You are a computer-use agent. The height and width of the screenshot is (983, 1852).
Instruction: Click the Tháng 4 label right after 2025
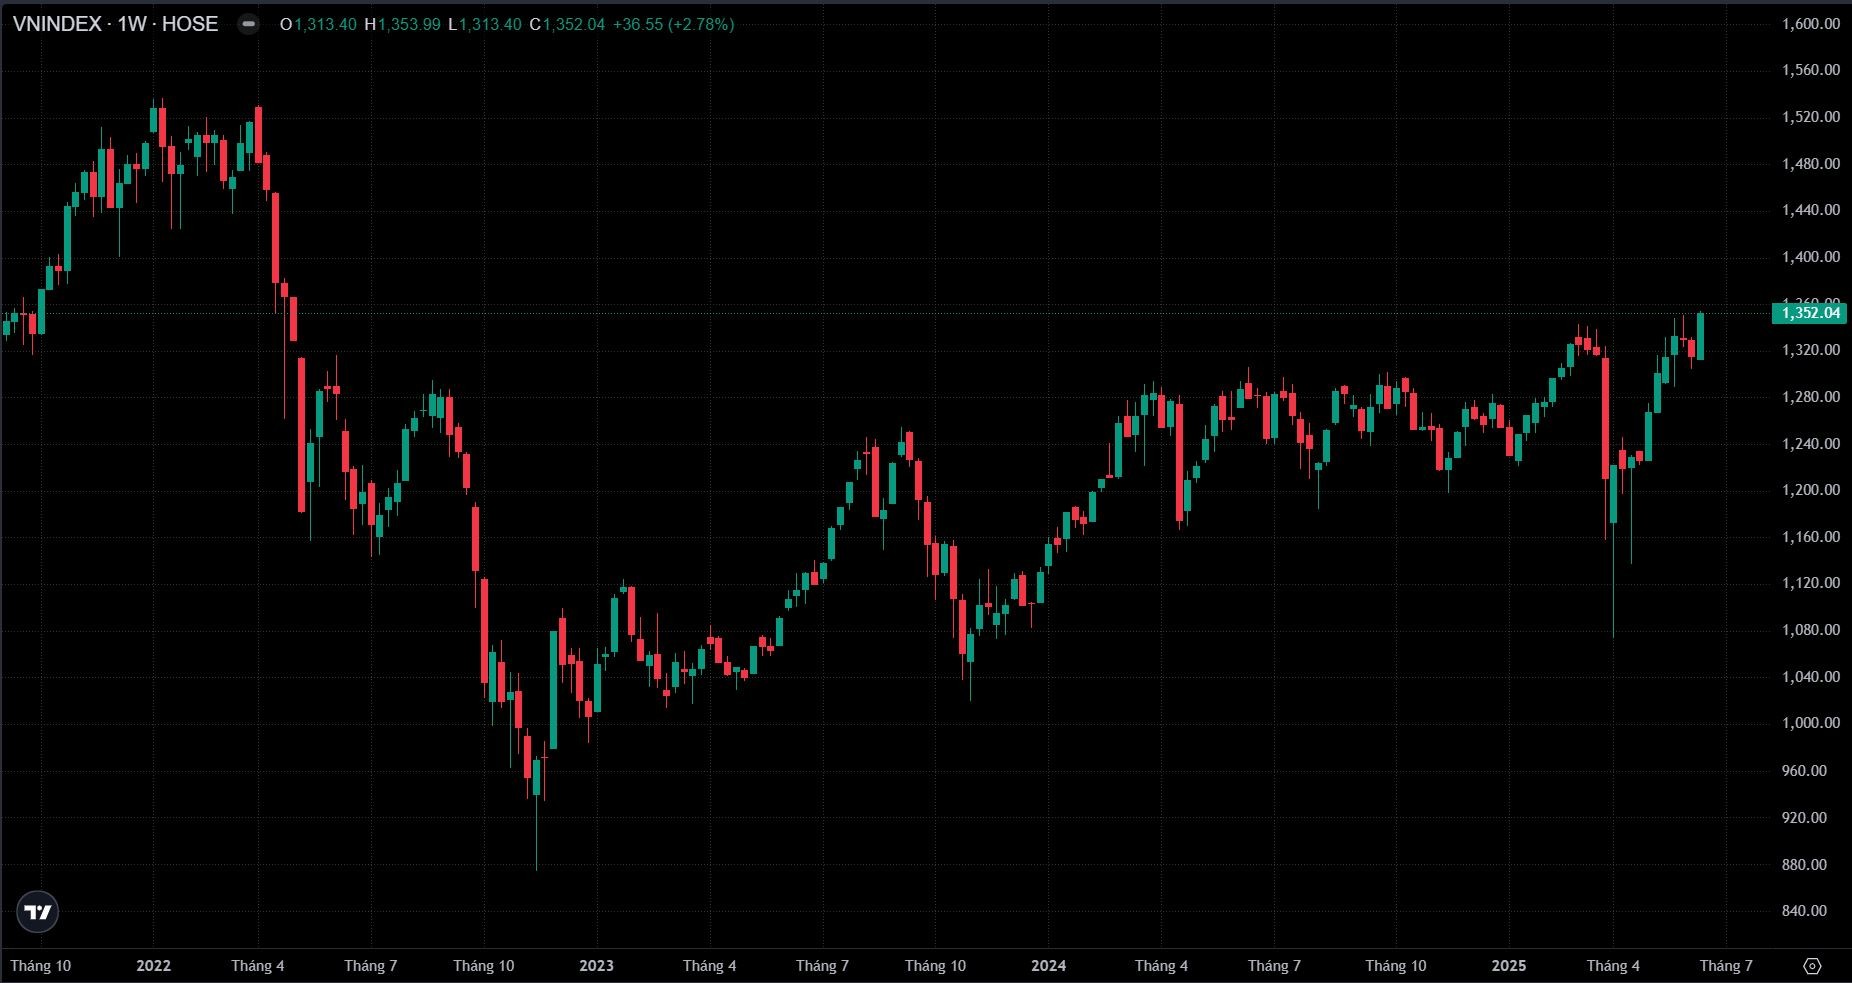click(1614, 966)
